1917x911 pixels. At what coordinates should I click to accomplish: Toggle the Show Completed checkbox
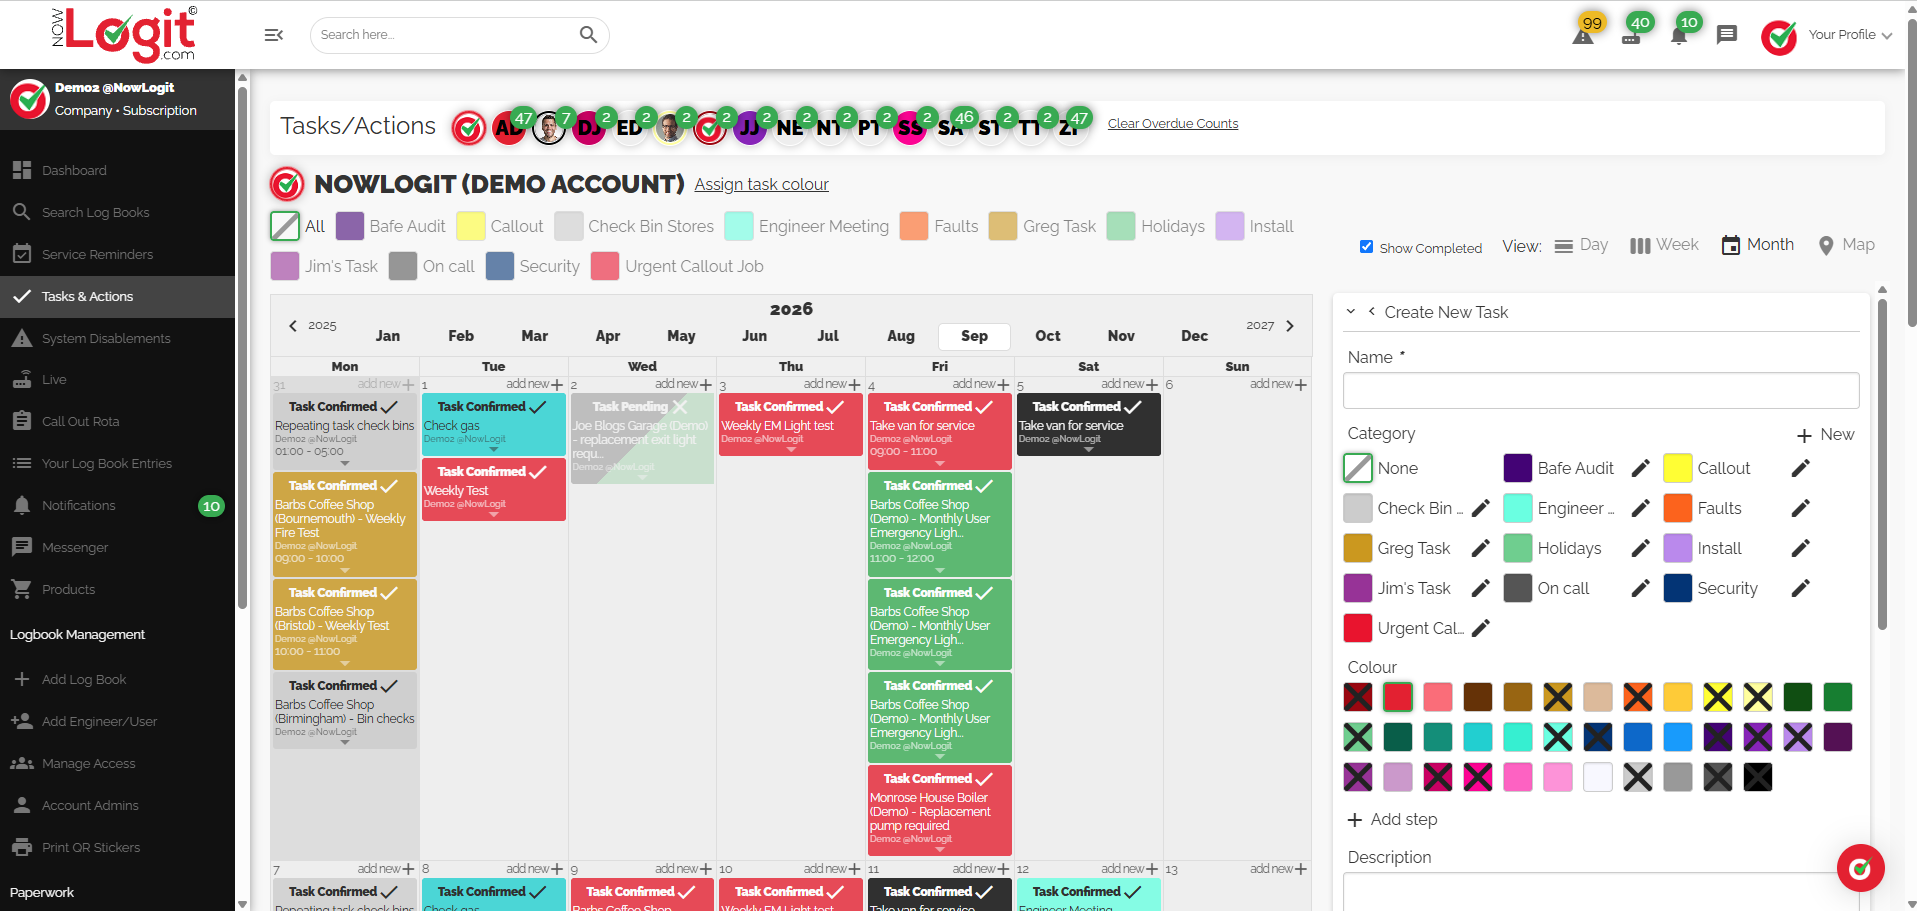(x=1366, y=247)
